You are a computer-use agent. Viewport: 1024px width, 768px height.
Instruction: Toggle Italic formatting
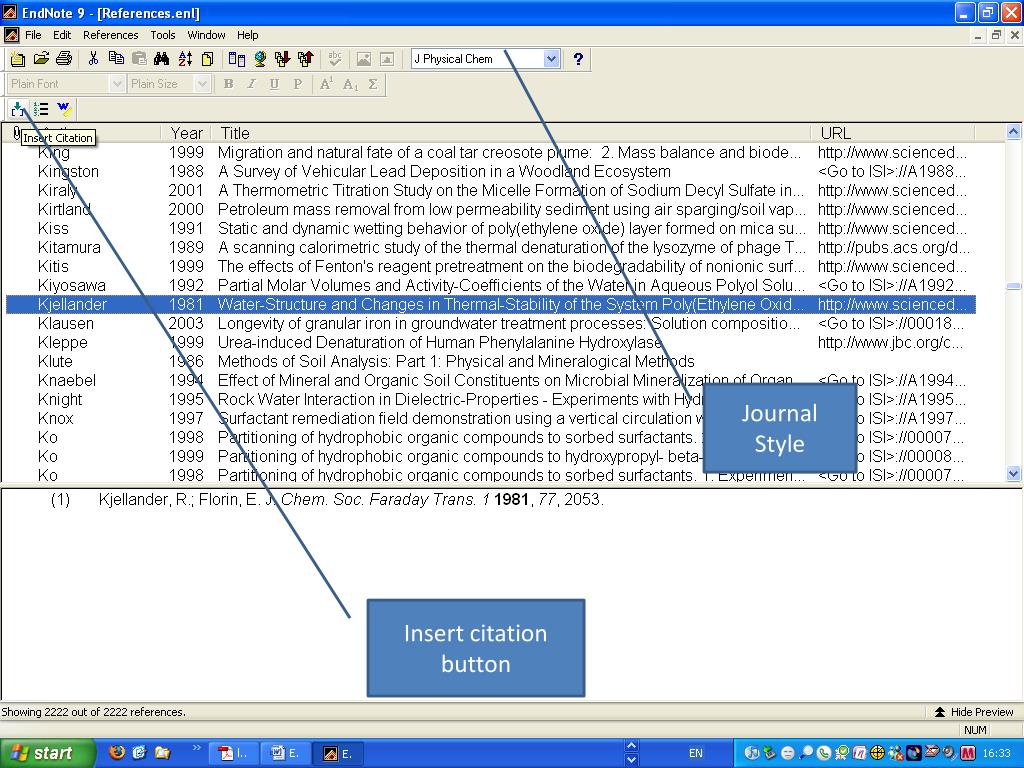pos(251,84)
